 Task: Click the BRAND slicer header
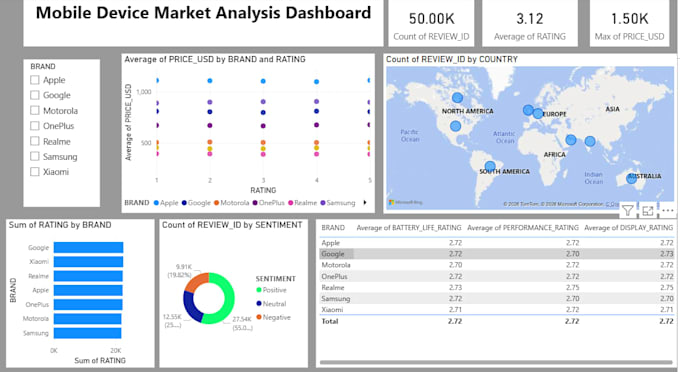pyautogui.click(x=43, y=66)
